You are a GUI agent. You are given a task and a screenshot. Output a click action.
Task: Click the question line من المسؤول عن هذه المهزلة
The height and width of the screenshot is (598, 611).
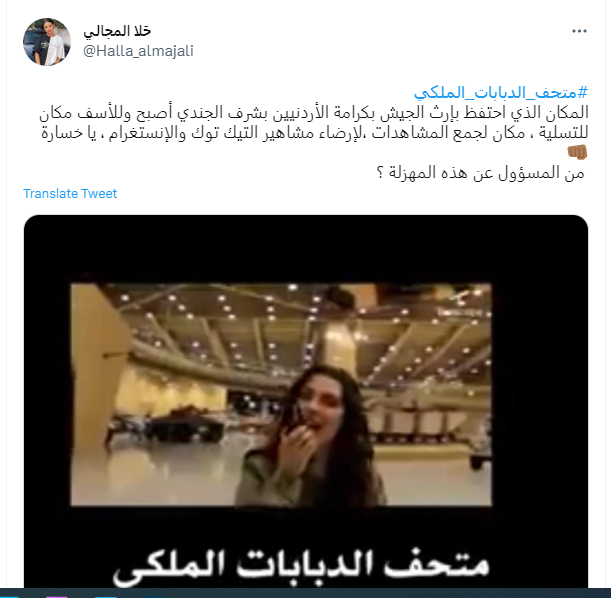pyautogui.click(x=480, y=172)
